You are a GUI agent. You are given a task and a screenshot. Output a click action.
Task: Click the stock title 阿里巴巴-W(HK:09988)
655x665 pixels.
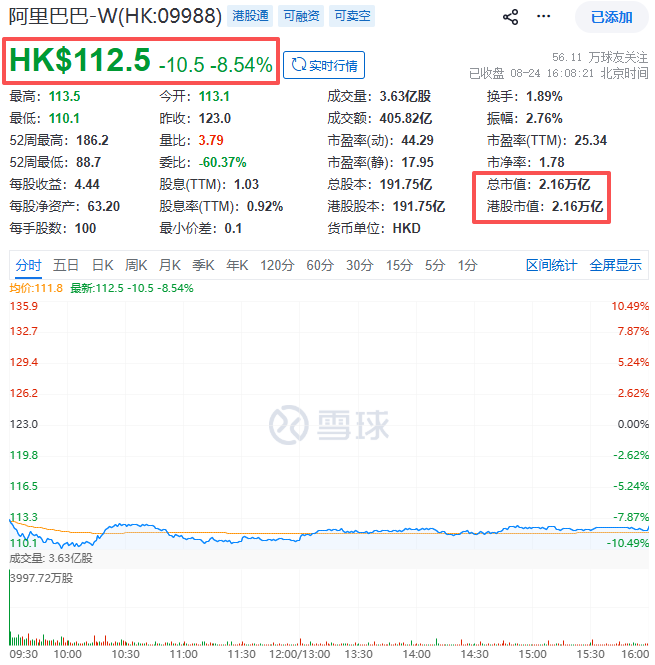click(x=115, y=16)
